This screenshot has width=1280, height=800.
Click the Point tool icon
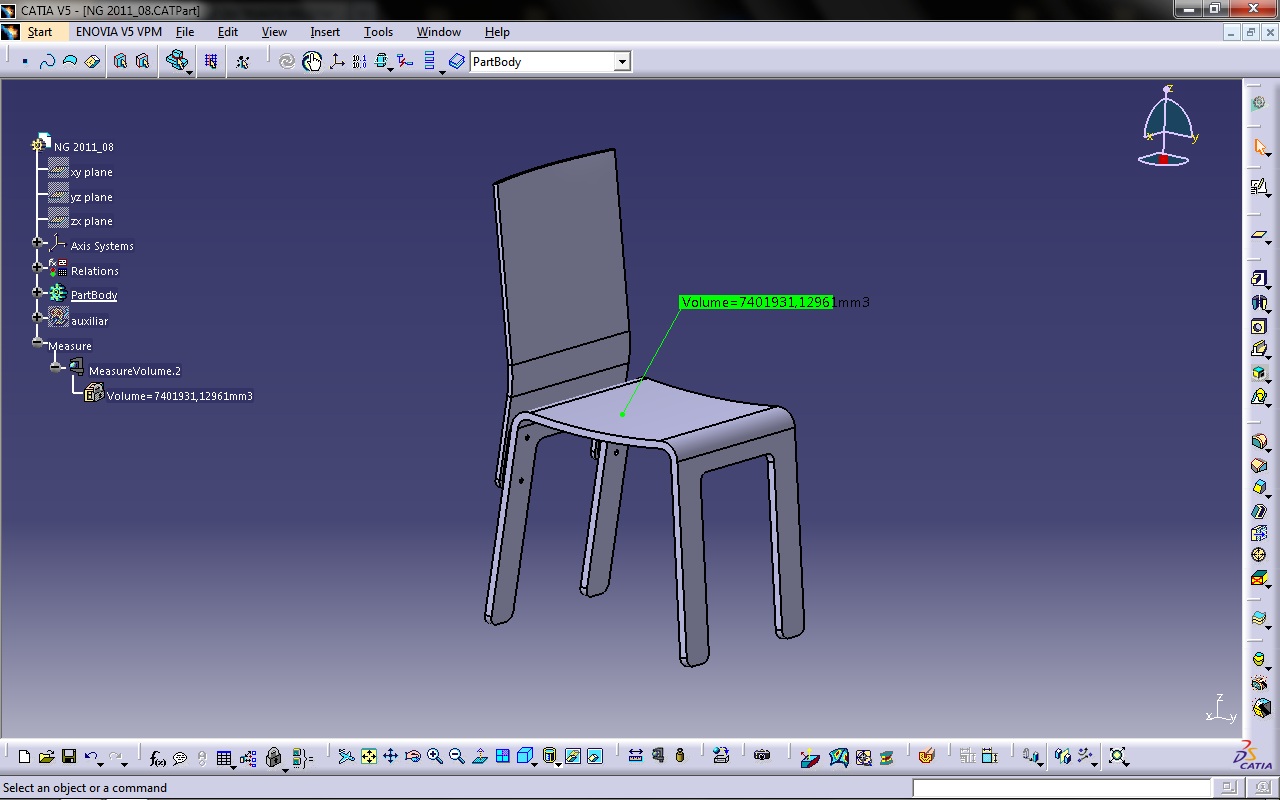point(25,62)
